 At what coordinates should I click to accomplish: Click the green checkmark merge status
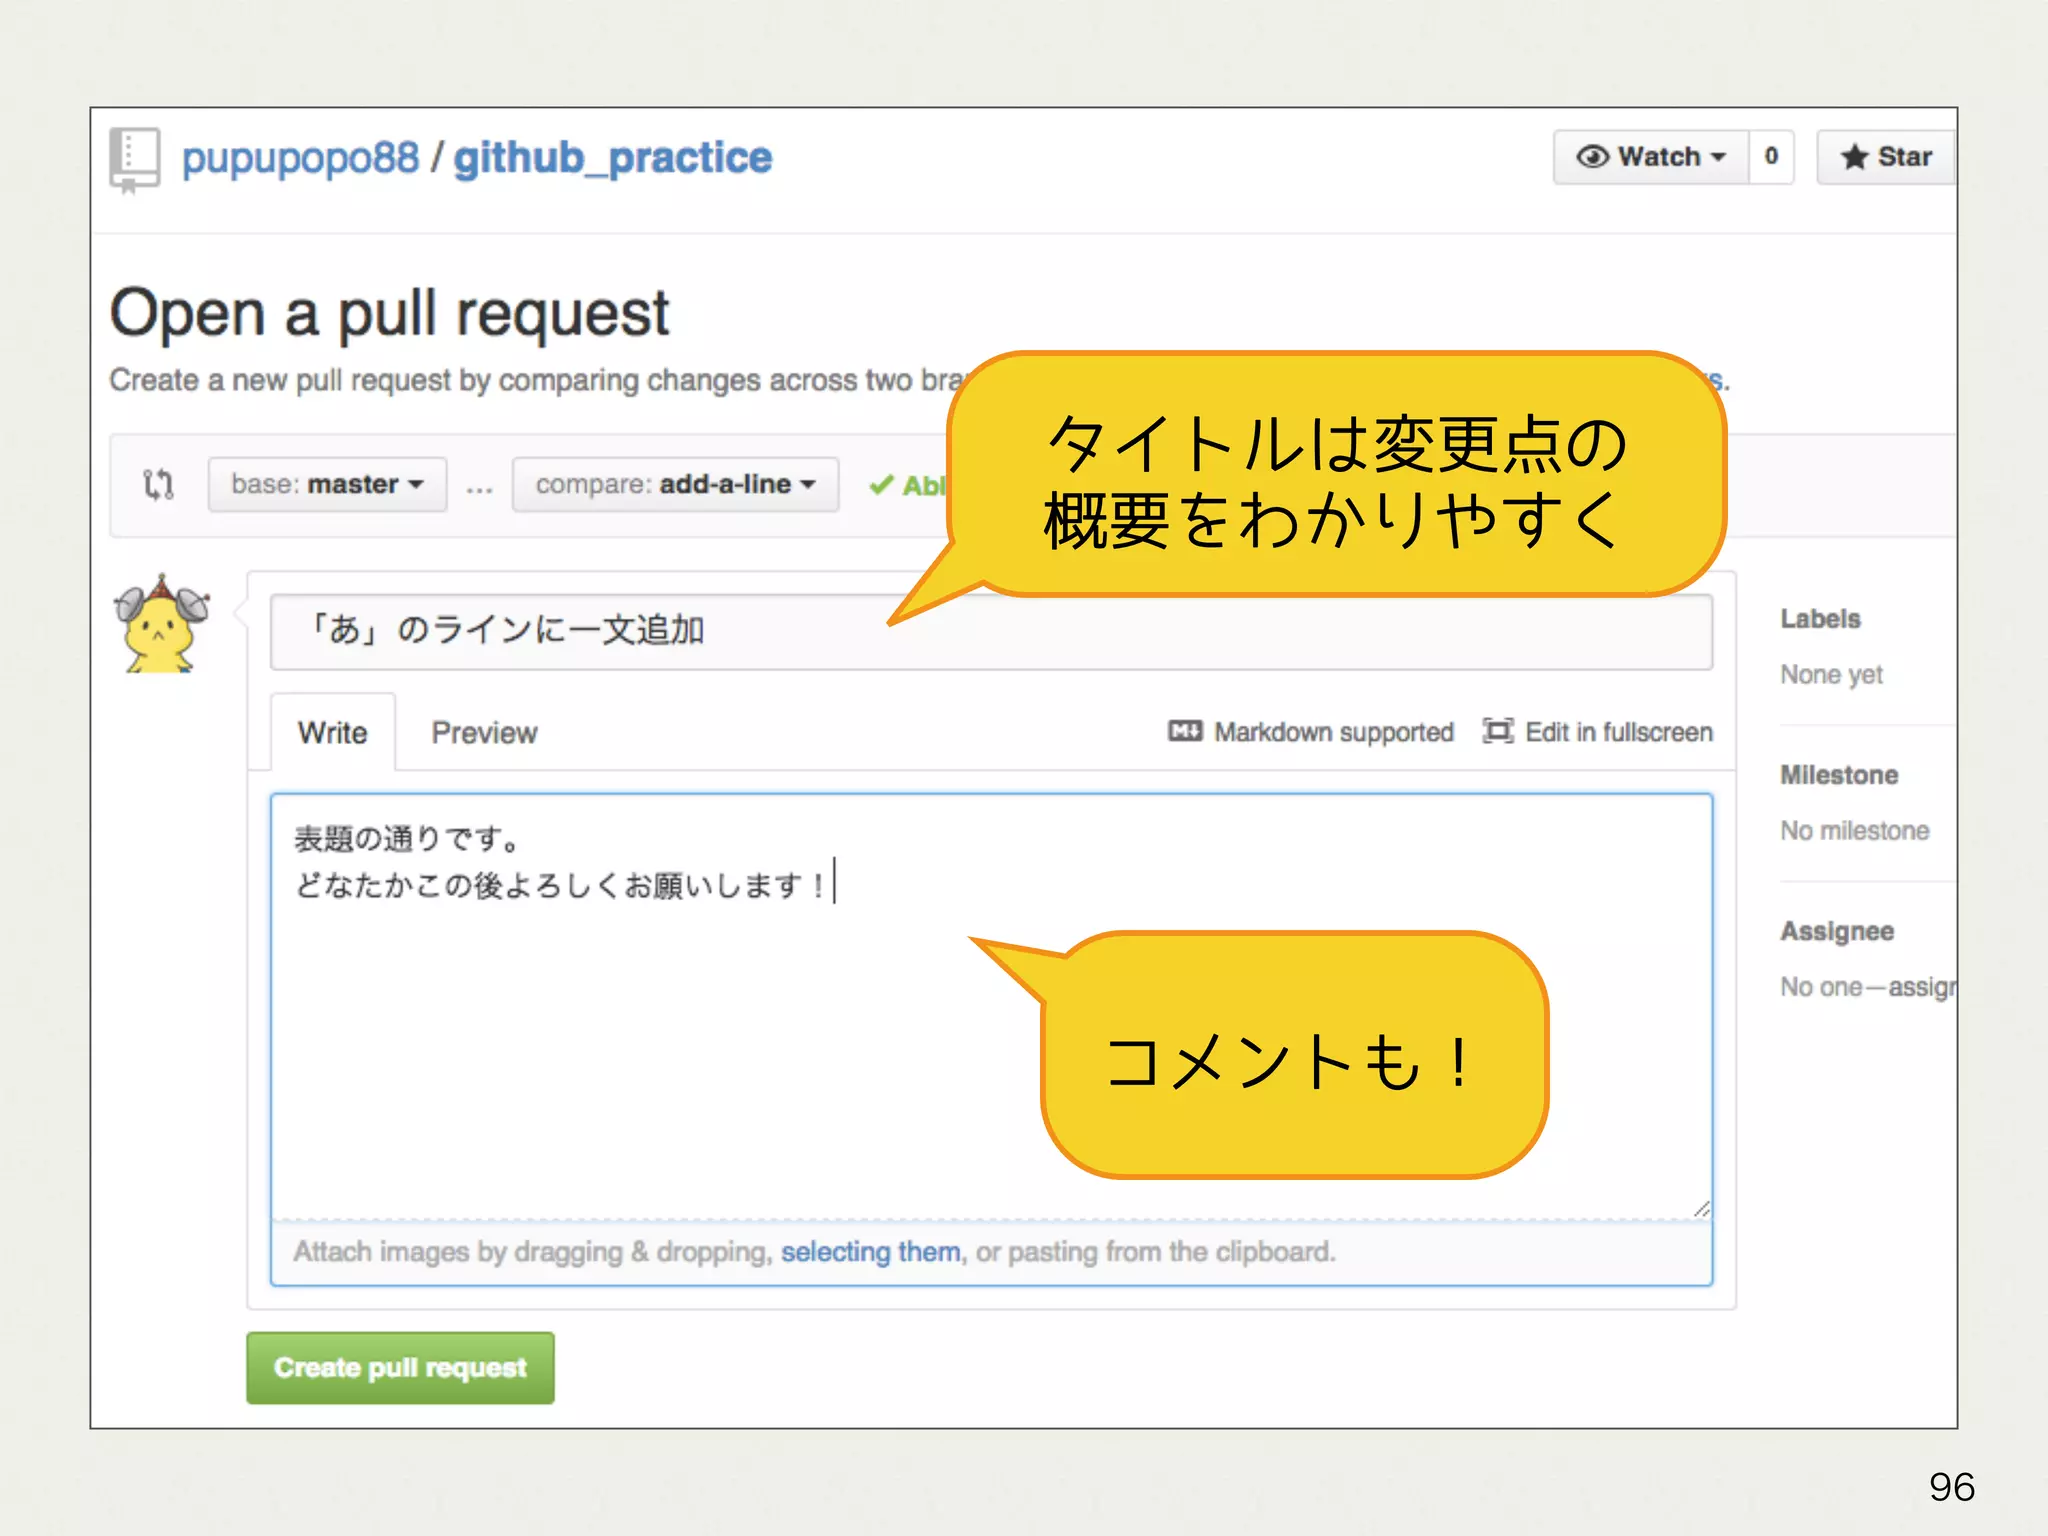(x=881, y=485)
